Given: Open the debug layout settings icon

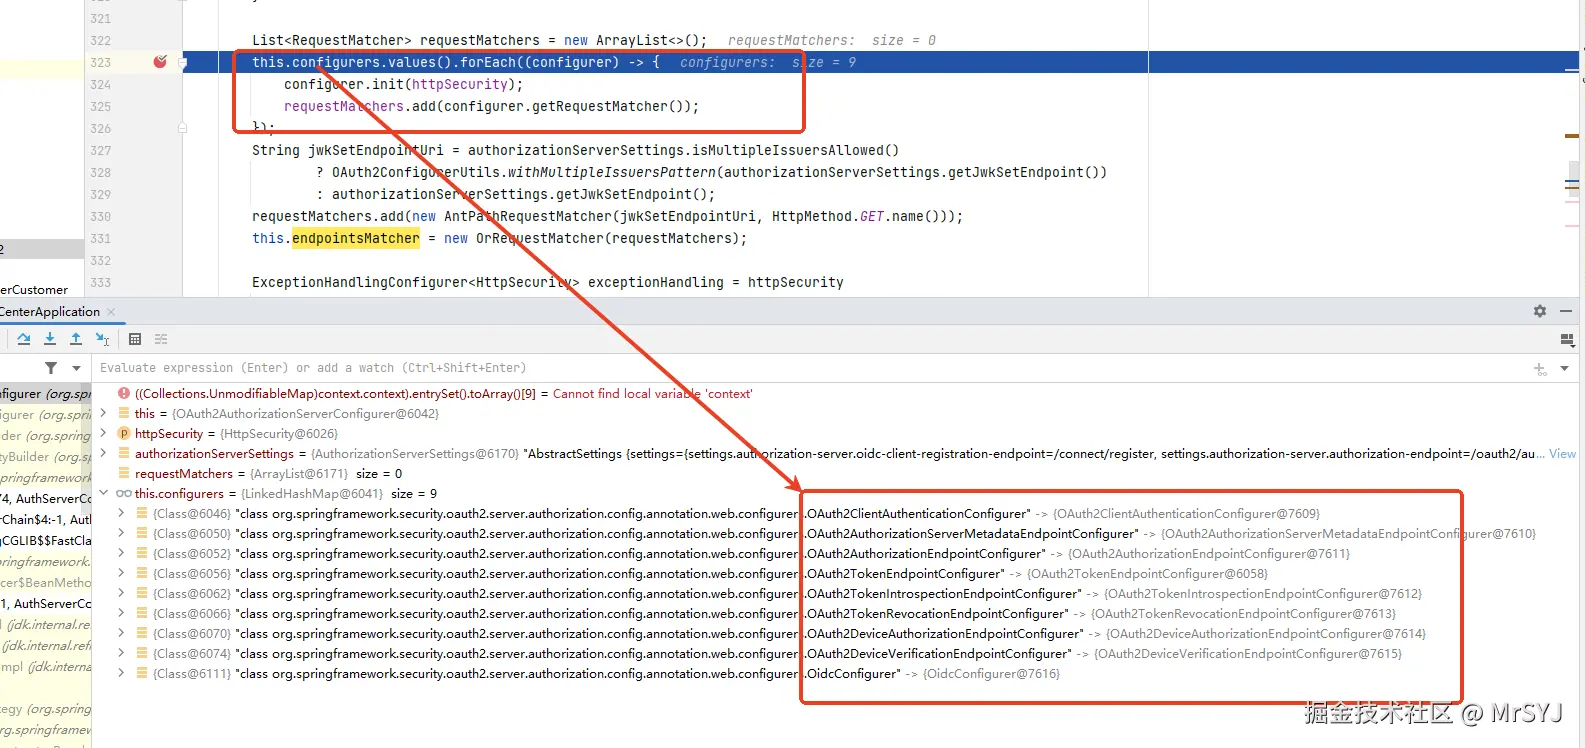Looking at the screenshot, I should (x=1567, y=340).
